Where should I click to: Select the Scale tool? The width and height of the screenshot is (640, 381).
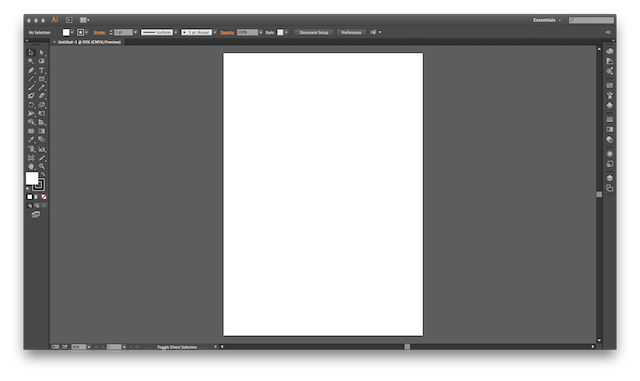42,105
